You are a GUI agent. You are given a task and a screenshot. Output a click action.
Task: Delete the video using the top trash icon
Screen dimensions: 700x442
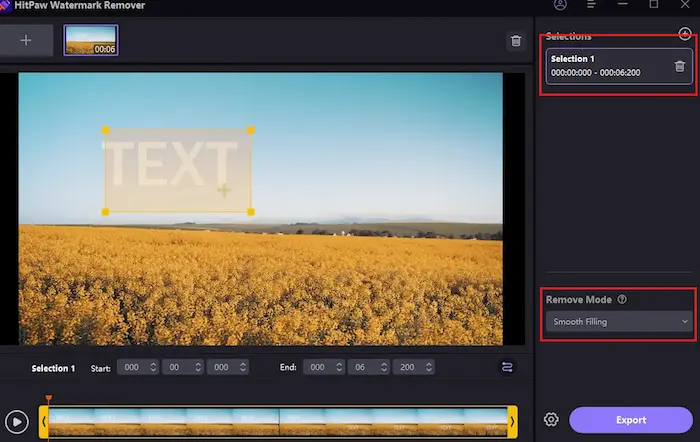516,41
